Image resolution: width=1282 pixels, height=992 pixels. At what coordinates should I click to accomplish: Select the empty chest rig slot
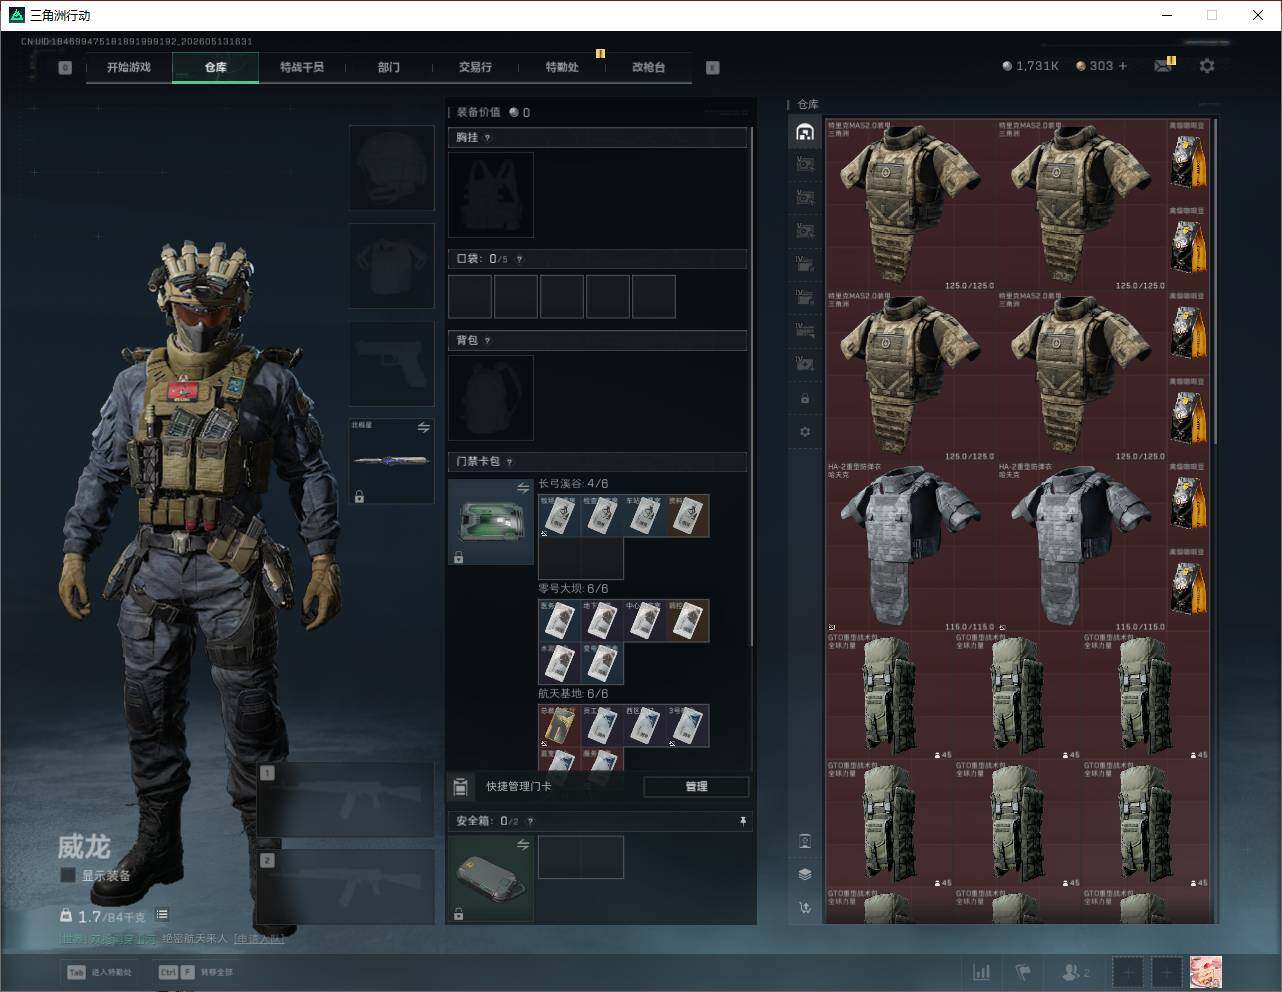(491, 195)
